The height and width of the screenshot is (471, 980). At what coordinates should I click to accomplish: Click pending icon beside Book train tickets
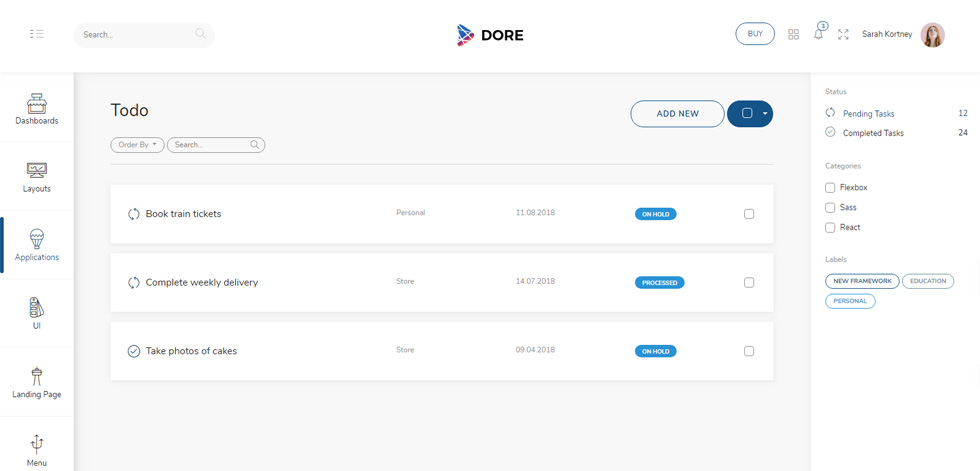133,214
